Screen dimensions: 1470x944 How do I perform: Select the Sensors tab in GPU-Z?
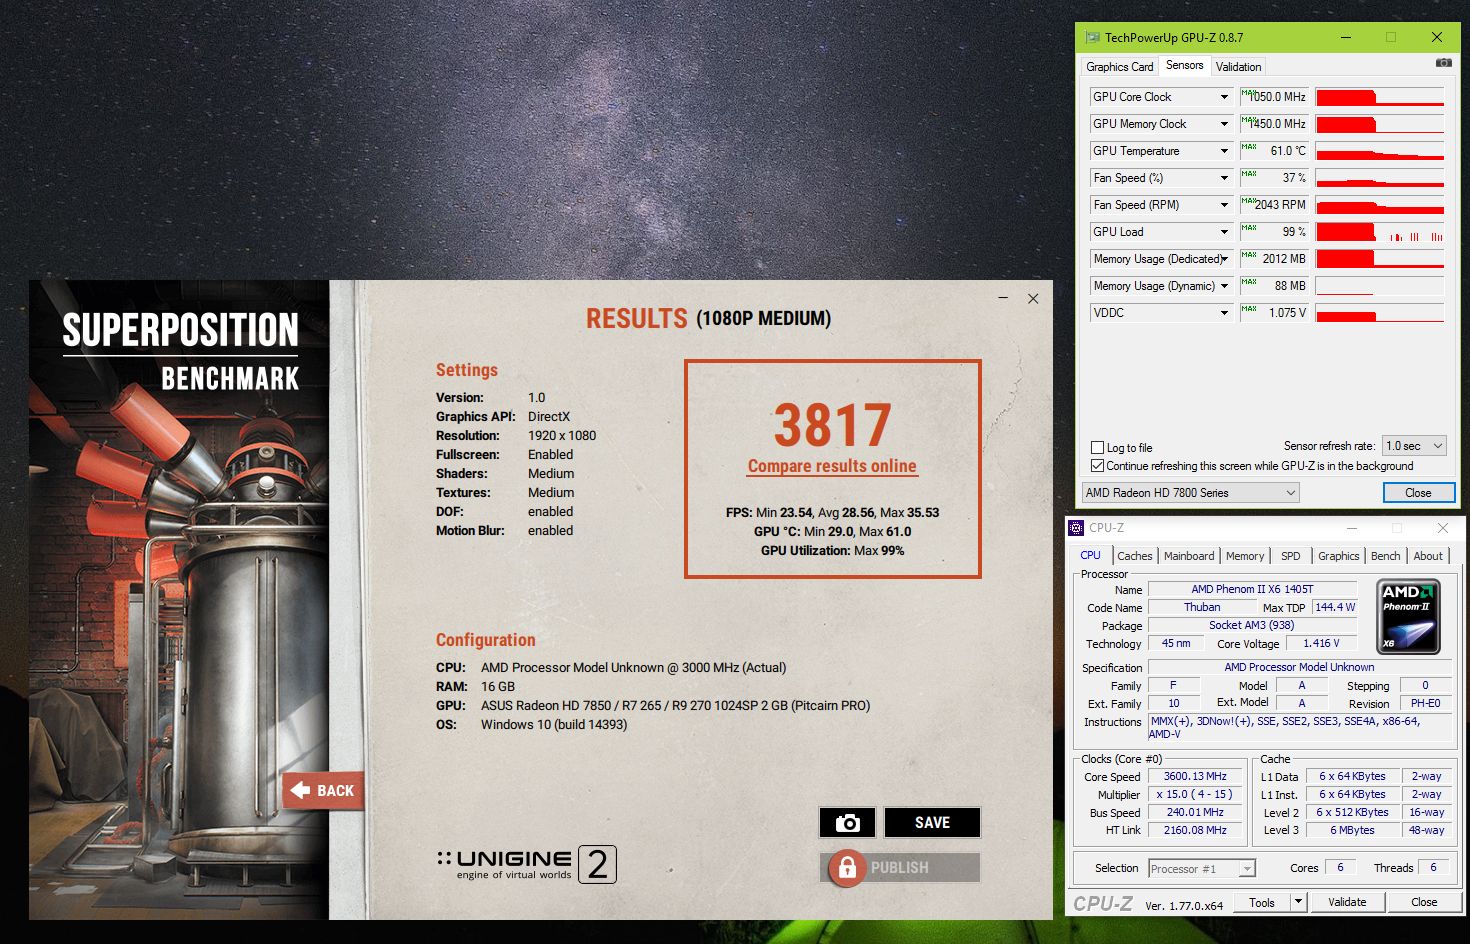coord(1185,65)
